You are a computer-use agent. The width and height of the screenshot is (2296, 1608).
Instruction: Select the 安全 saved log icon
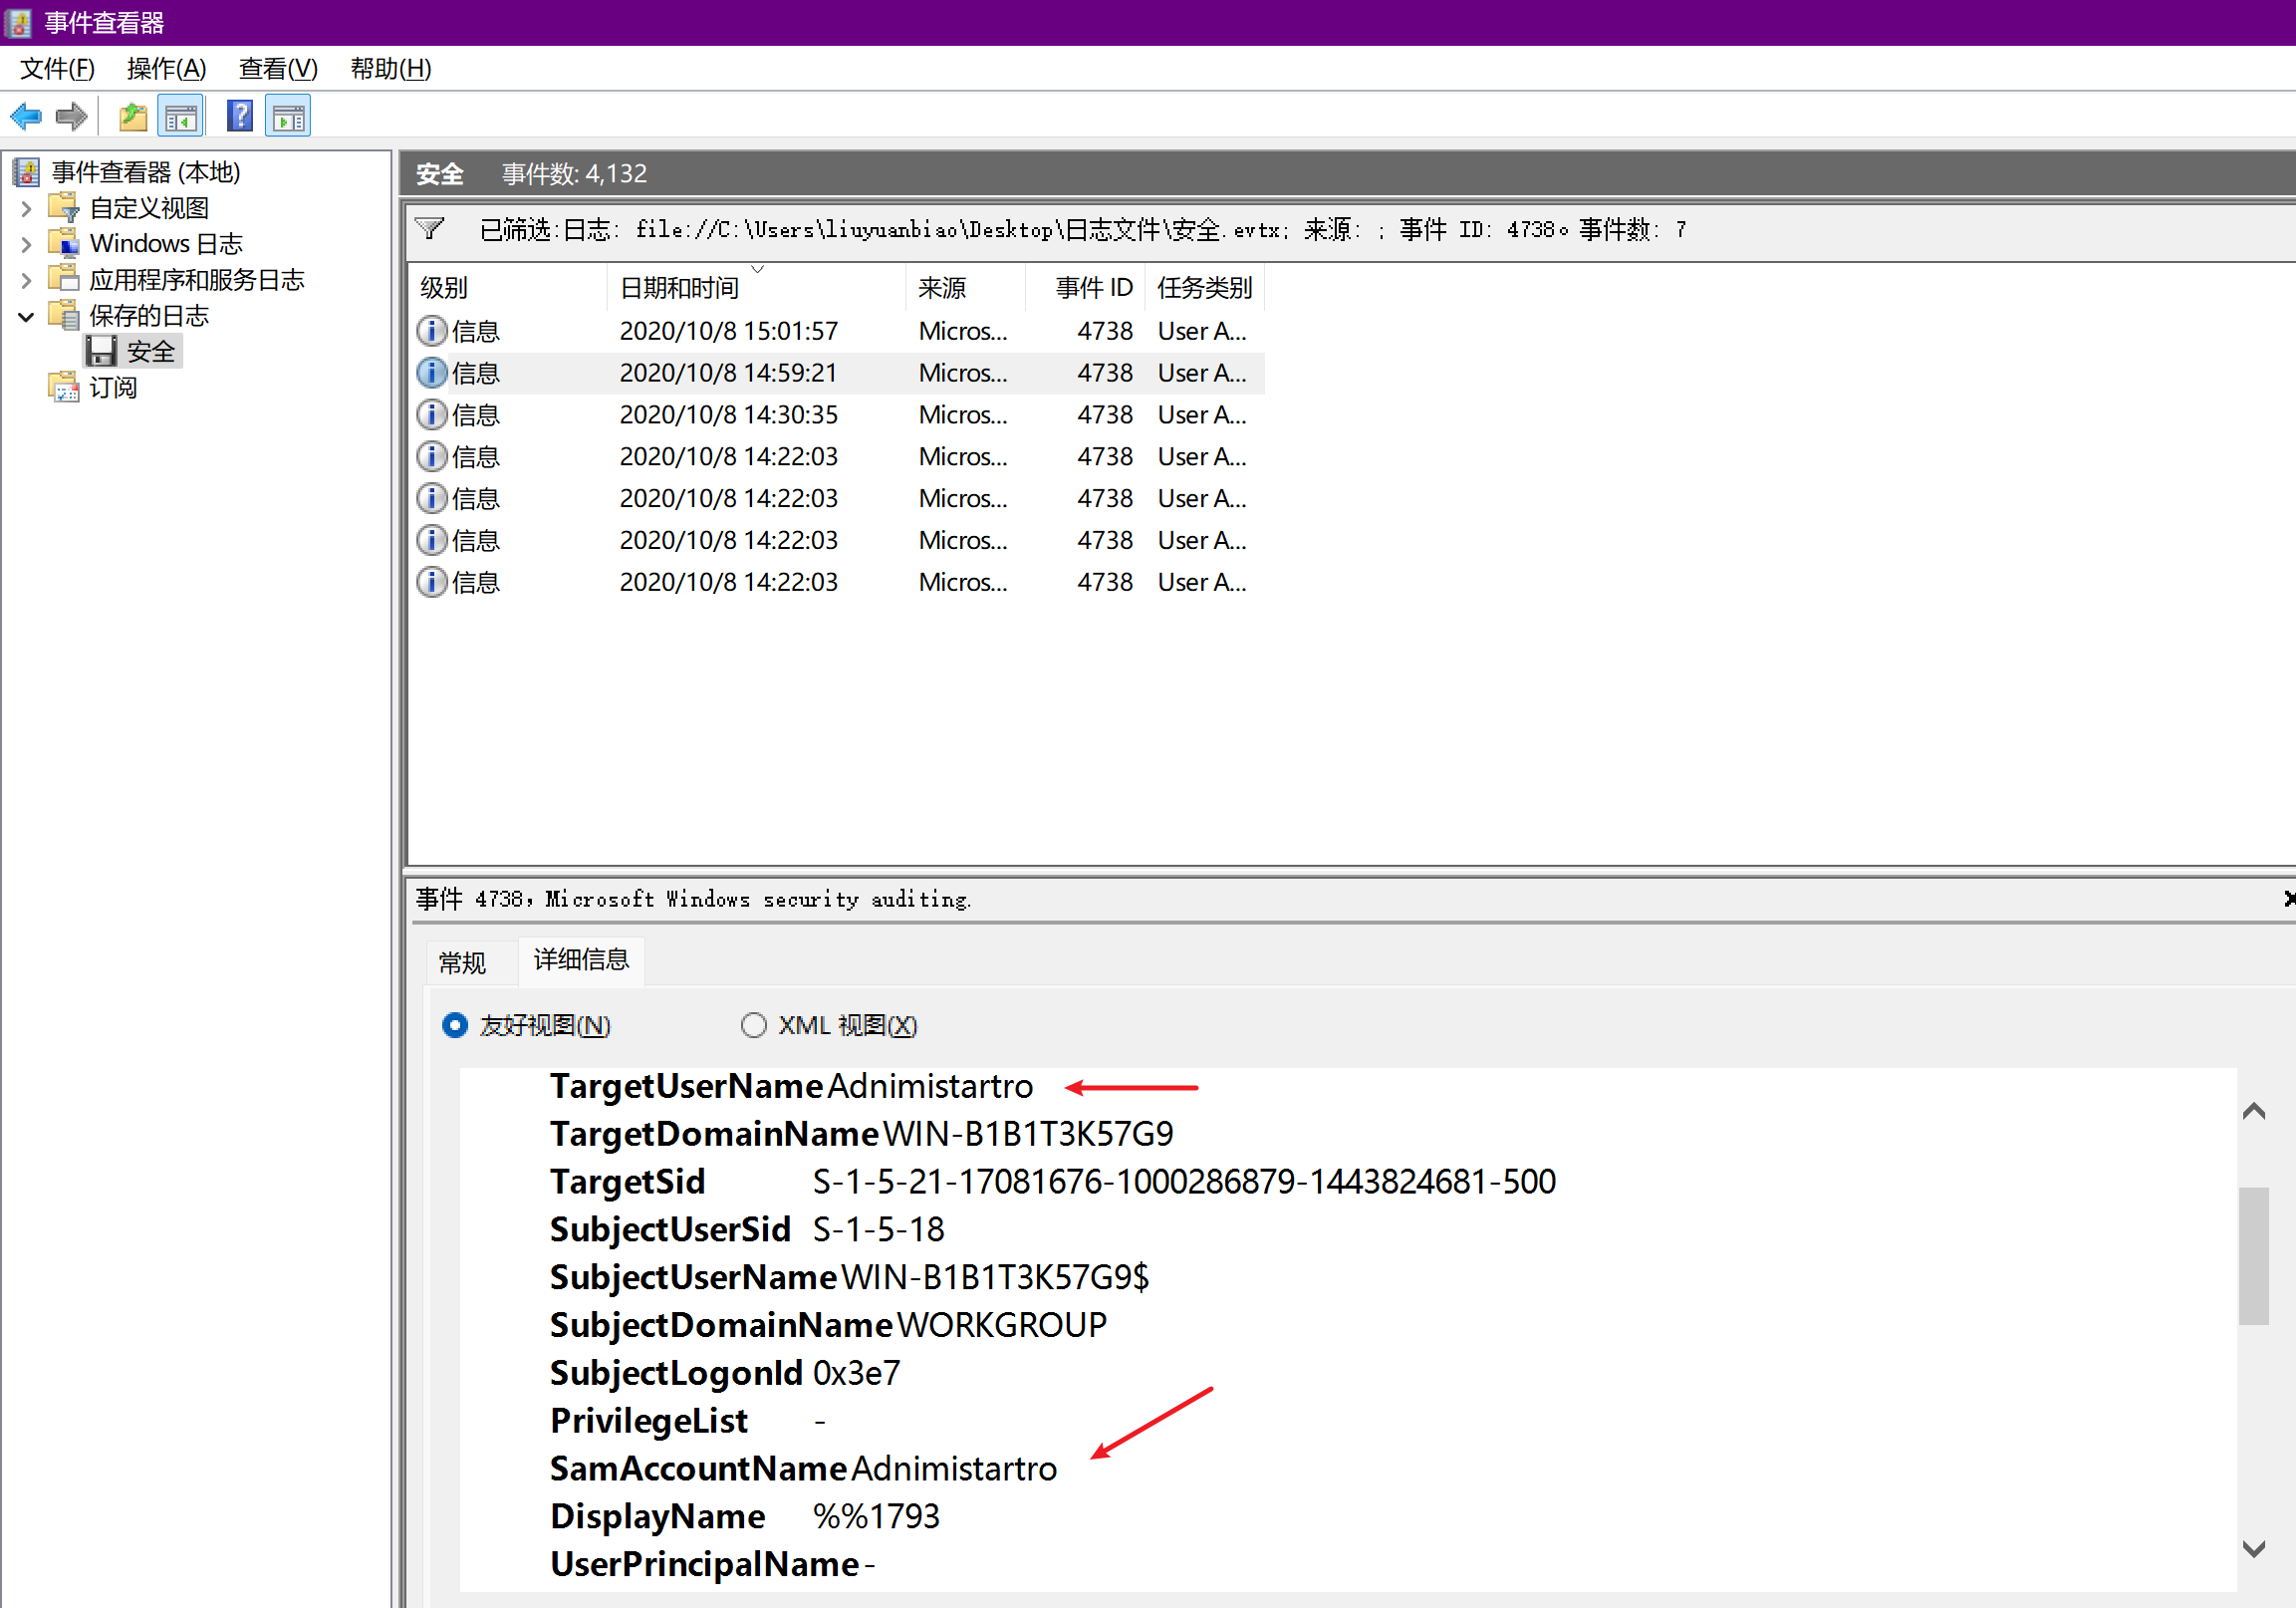[101, 352]
